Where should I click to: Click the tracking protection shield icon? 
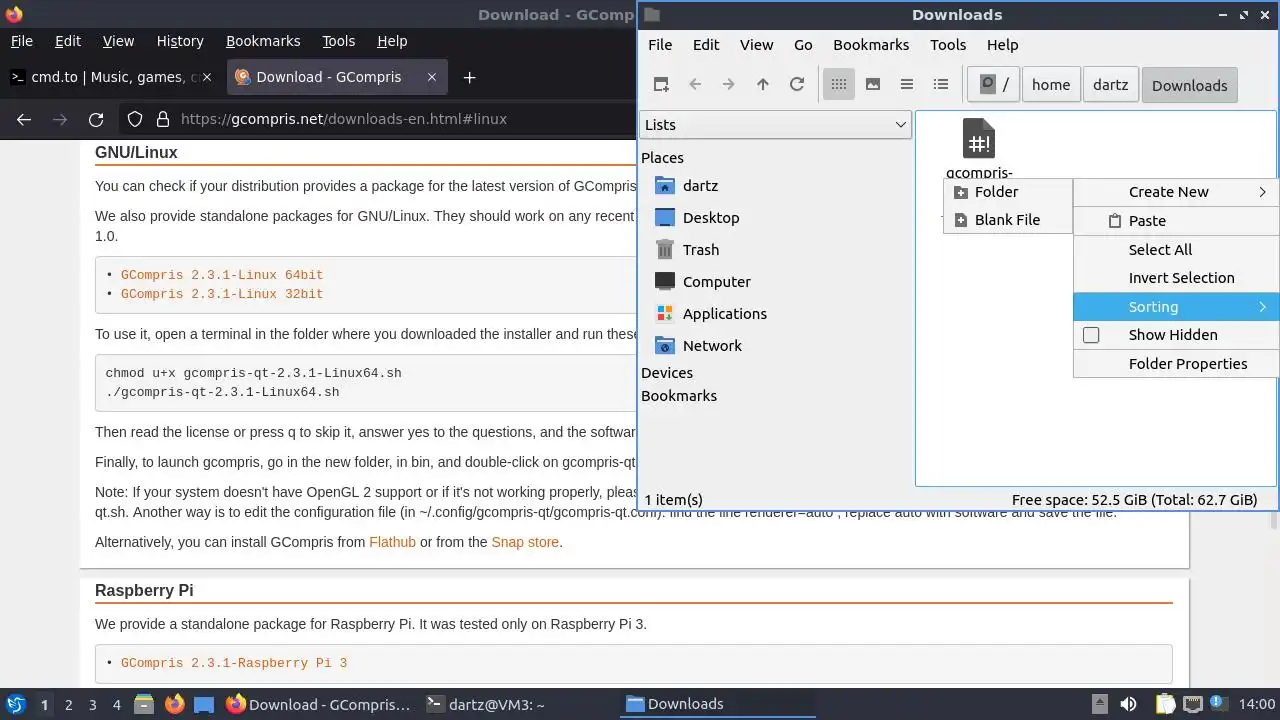(135, 119)
